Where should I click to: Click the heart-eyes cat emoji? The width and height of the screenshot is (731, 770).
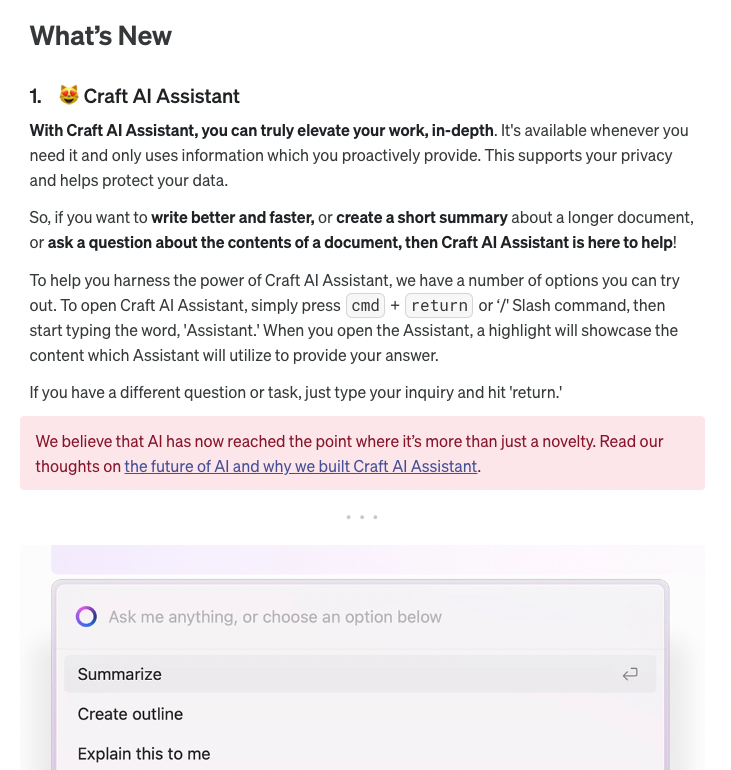coord(69,95)
